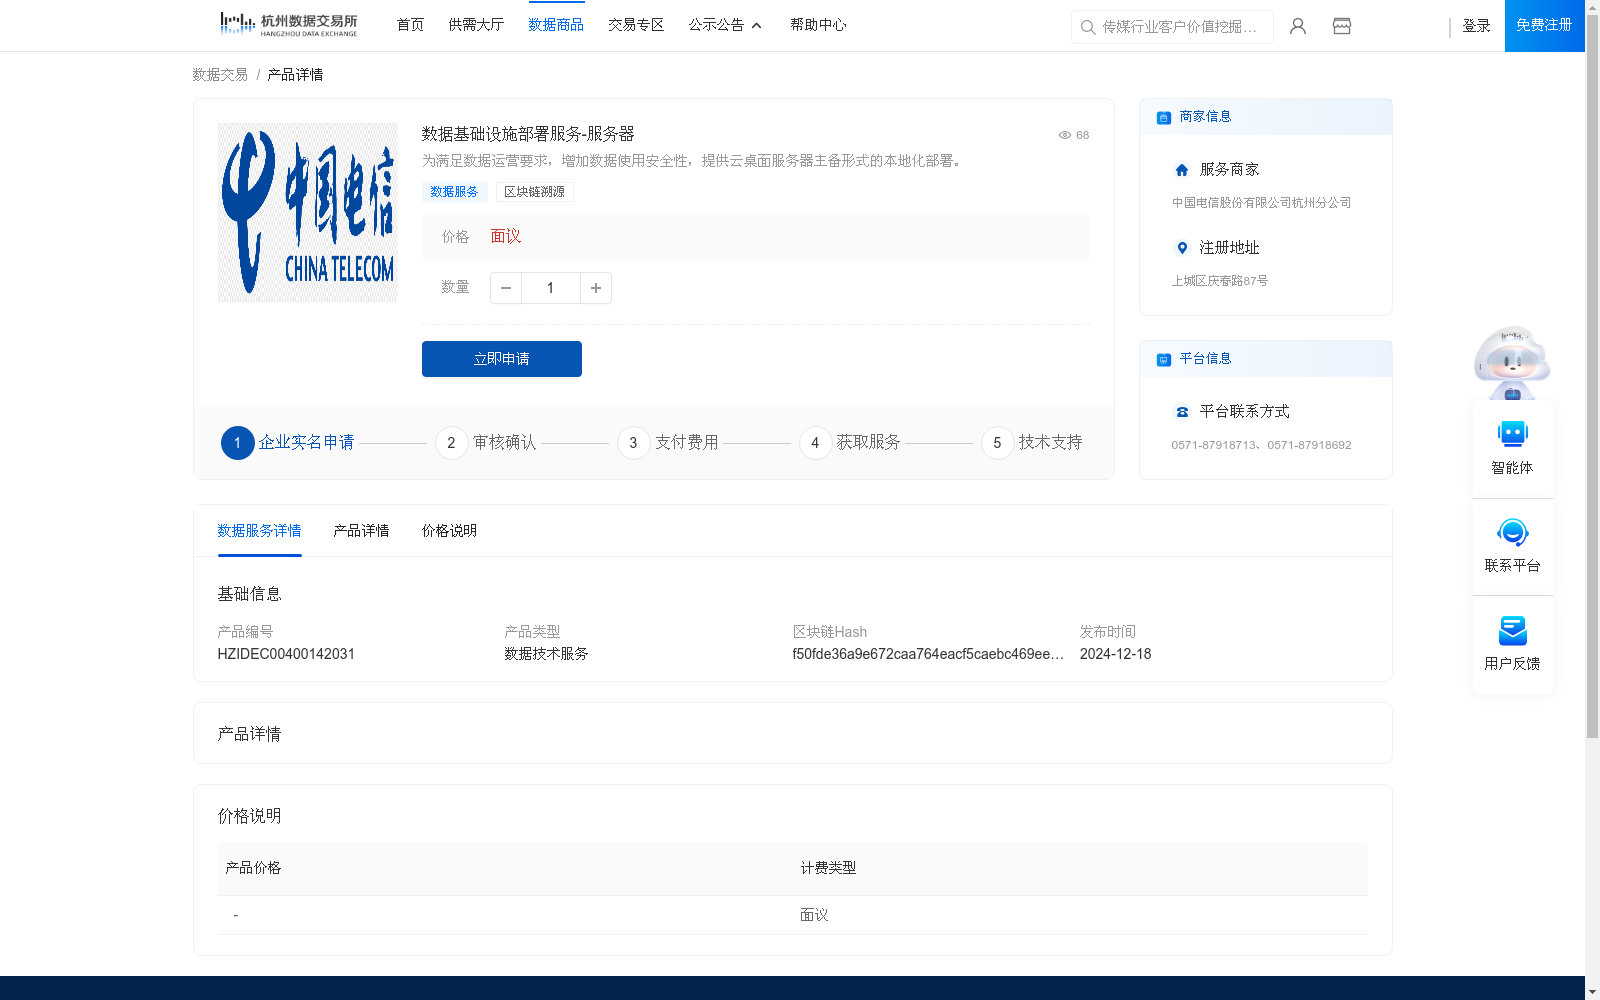Open the merchant store icon in header
1600x1000 pixels.
point(1342,26)
